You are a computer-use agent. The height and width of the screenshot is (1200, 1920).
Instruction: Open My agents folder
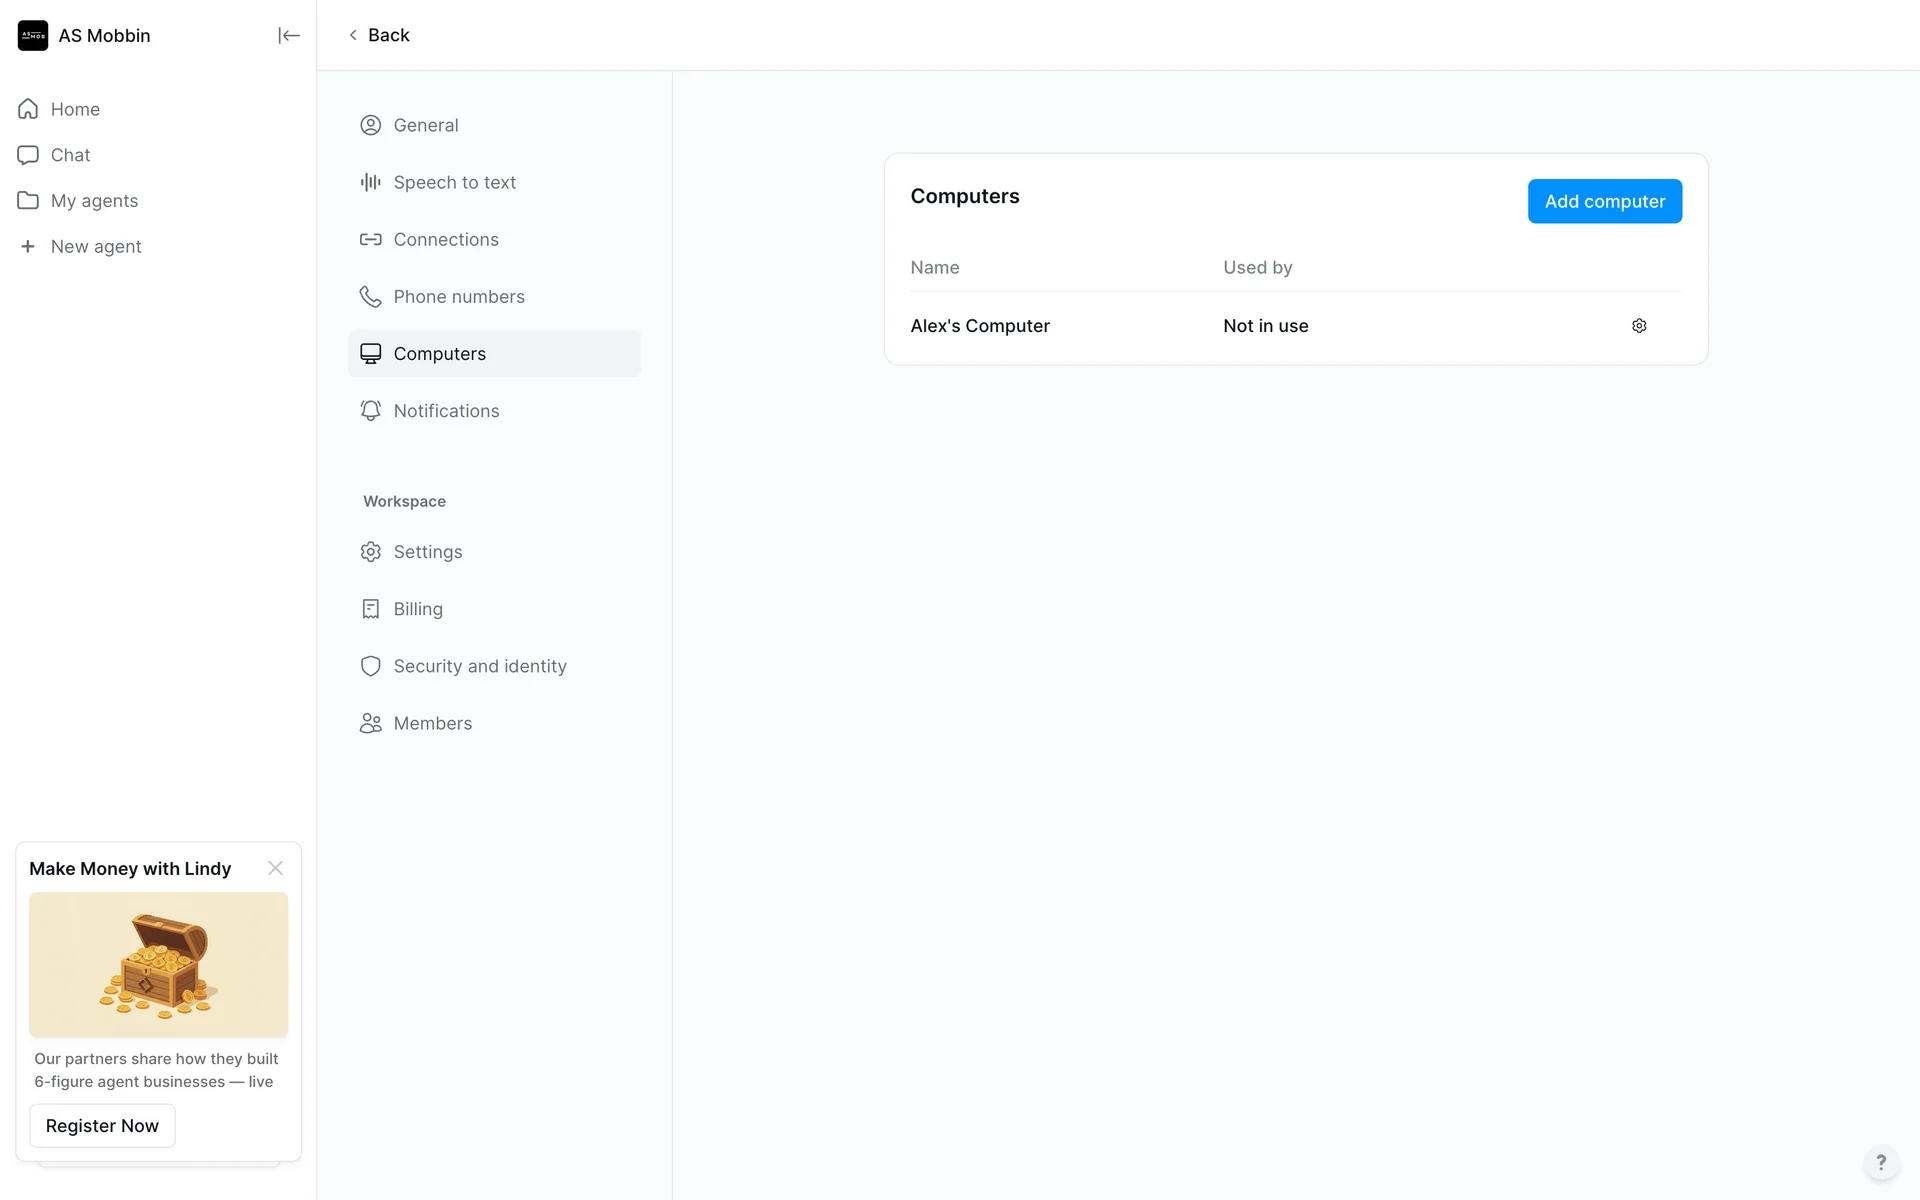[x=94, y=201]
